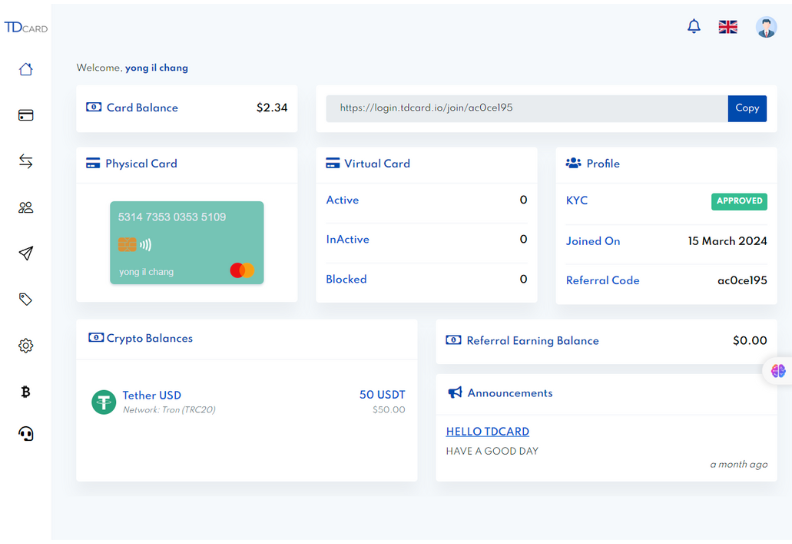
Task: Select the transfer arrows sidebar icon
Action: pos(26,161)
